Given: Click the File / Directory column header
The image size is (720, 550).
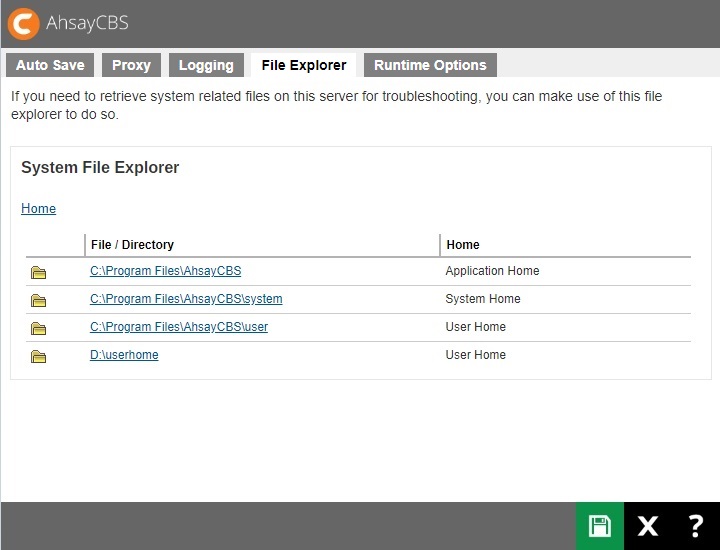Looking at the screenshot, I should tap(132, 245).
